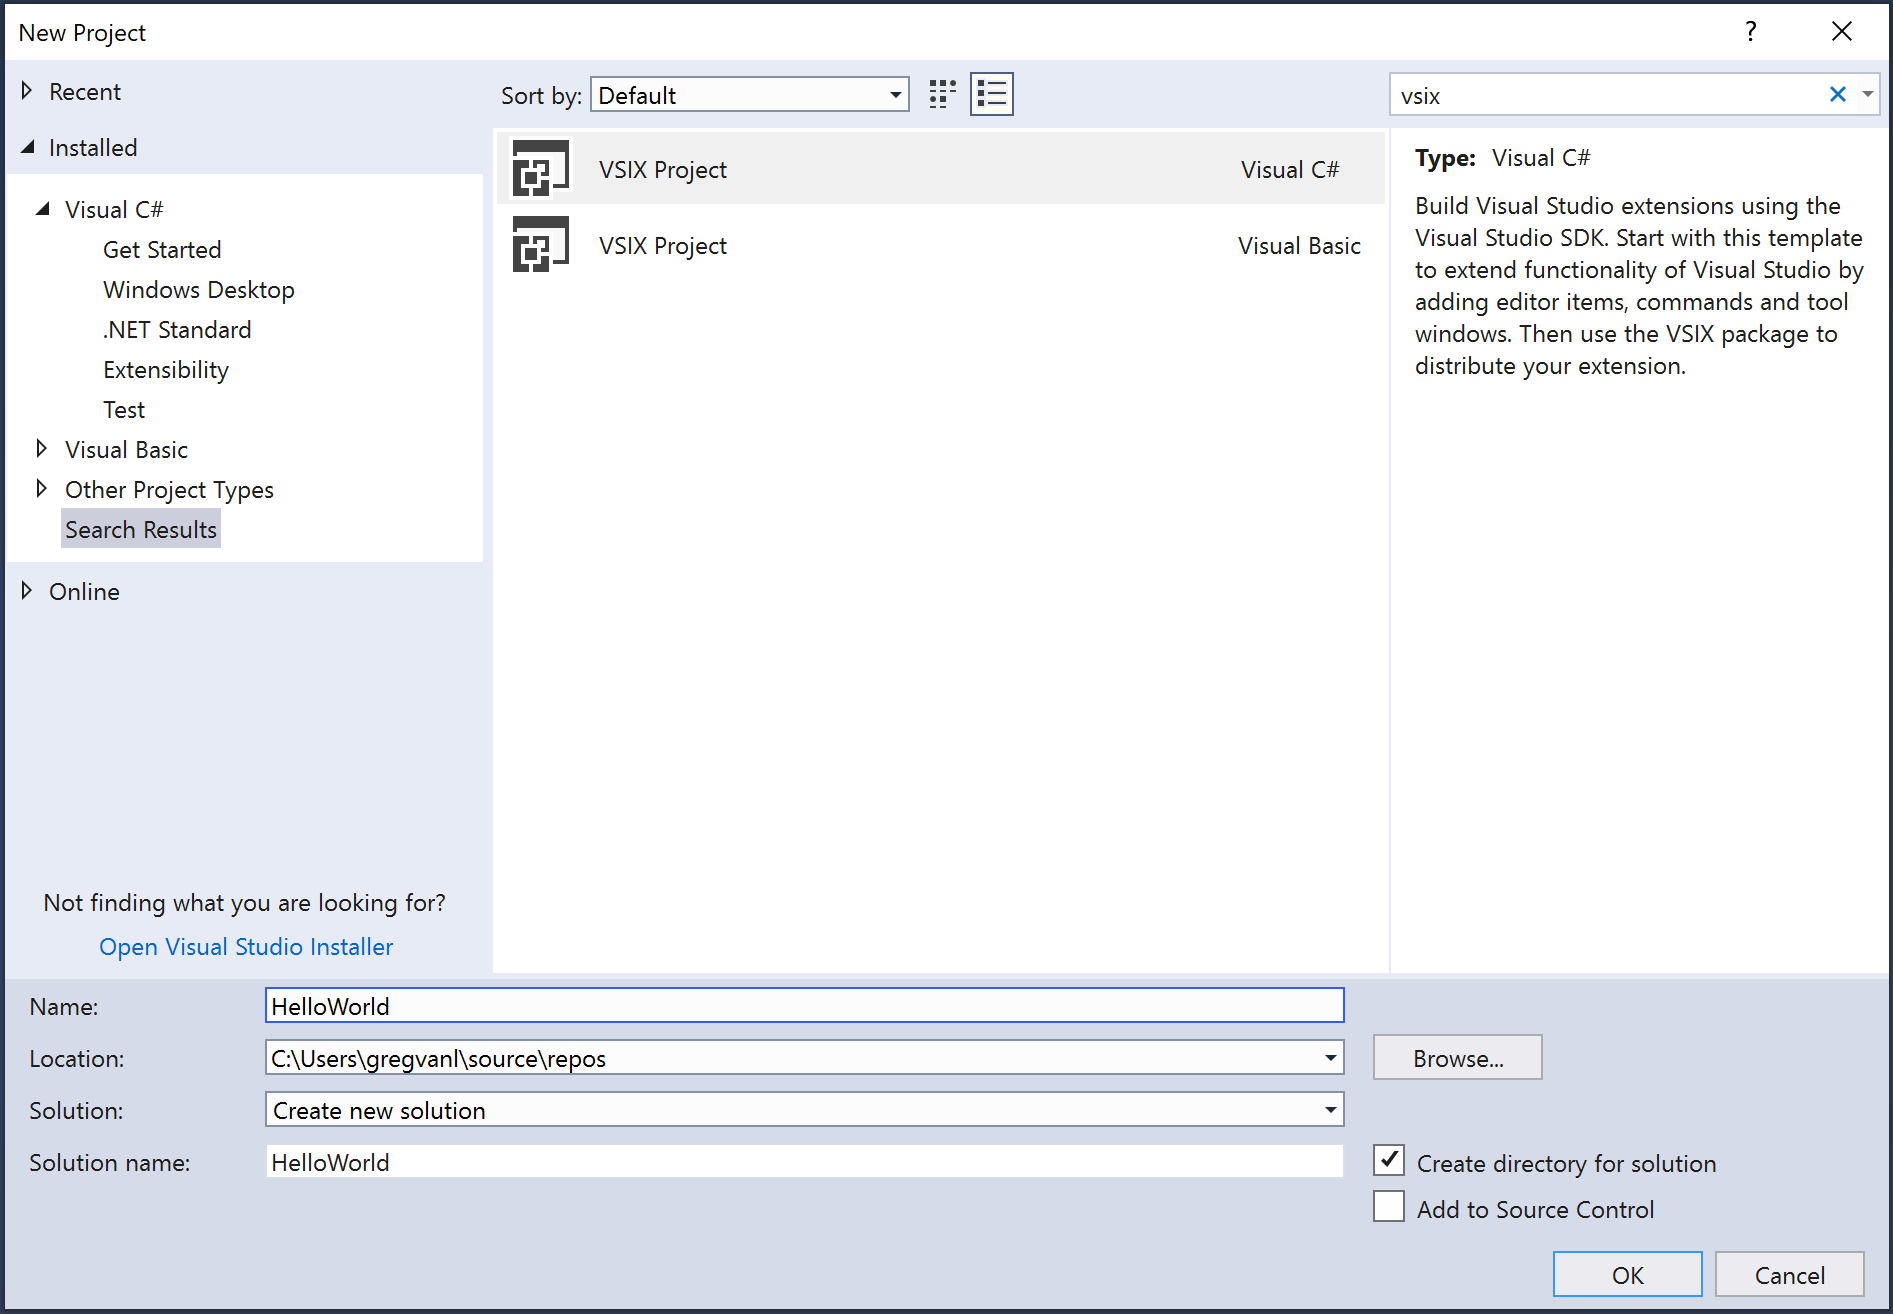The image size is (1893, 1314).
Task: Select the Visual Basic VSIX Project row
Action: point(940,244)
